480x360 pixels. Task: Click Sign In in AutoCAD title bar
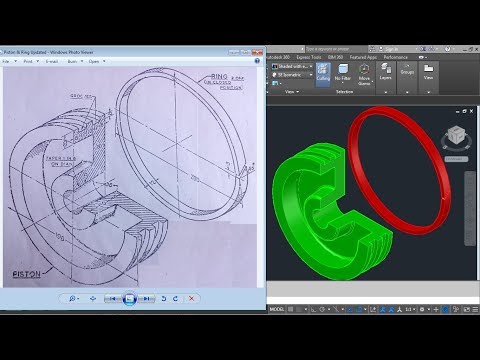pyautogui.click(x=391, y=49)
